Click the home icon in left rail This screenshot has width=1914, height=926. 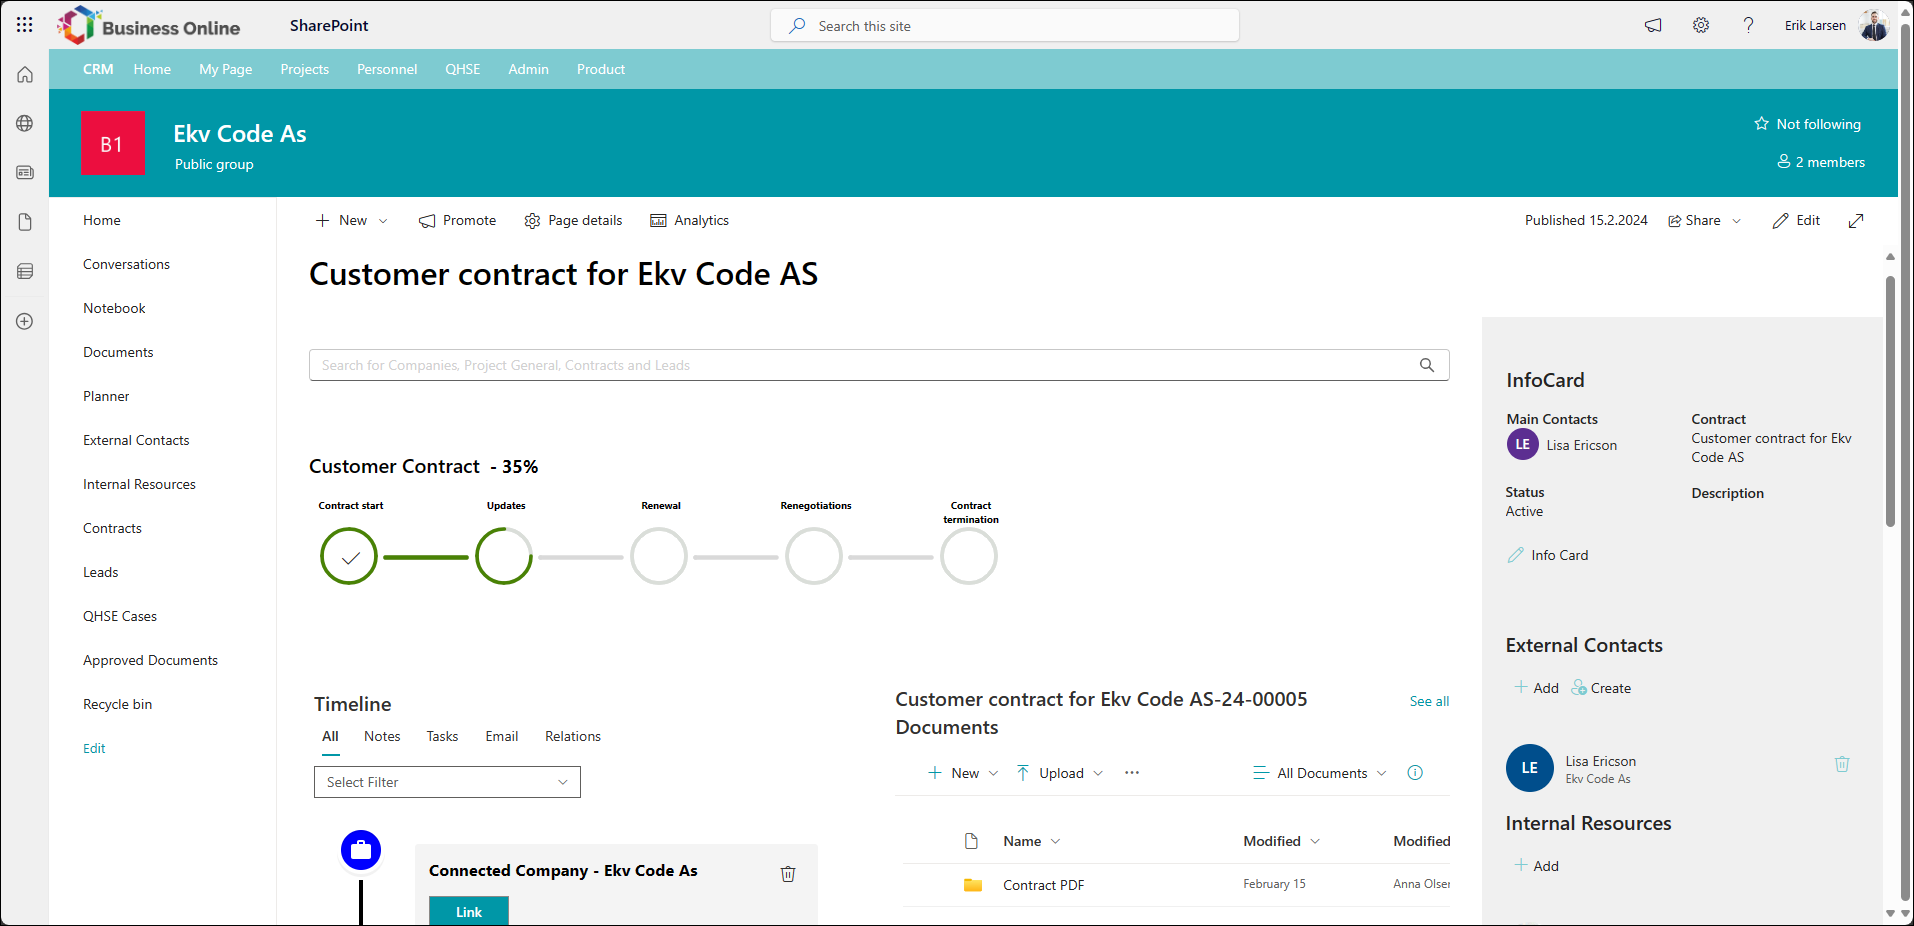point(25,75)
